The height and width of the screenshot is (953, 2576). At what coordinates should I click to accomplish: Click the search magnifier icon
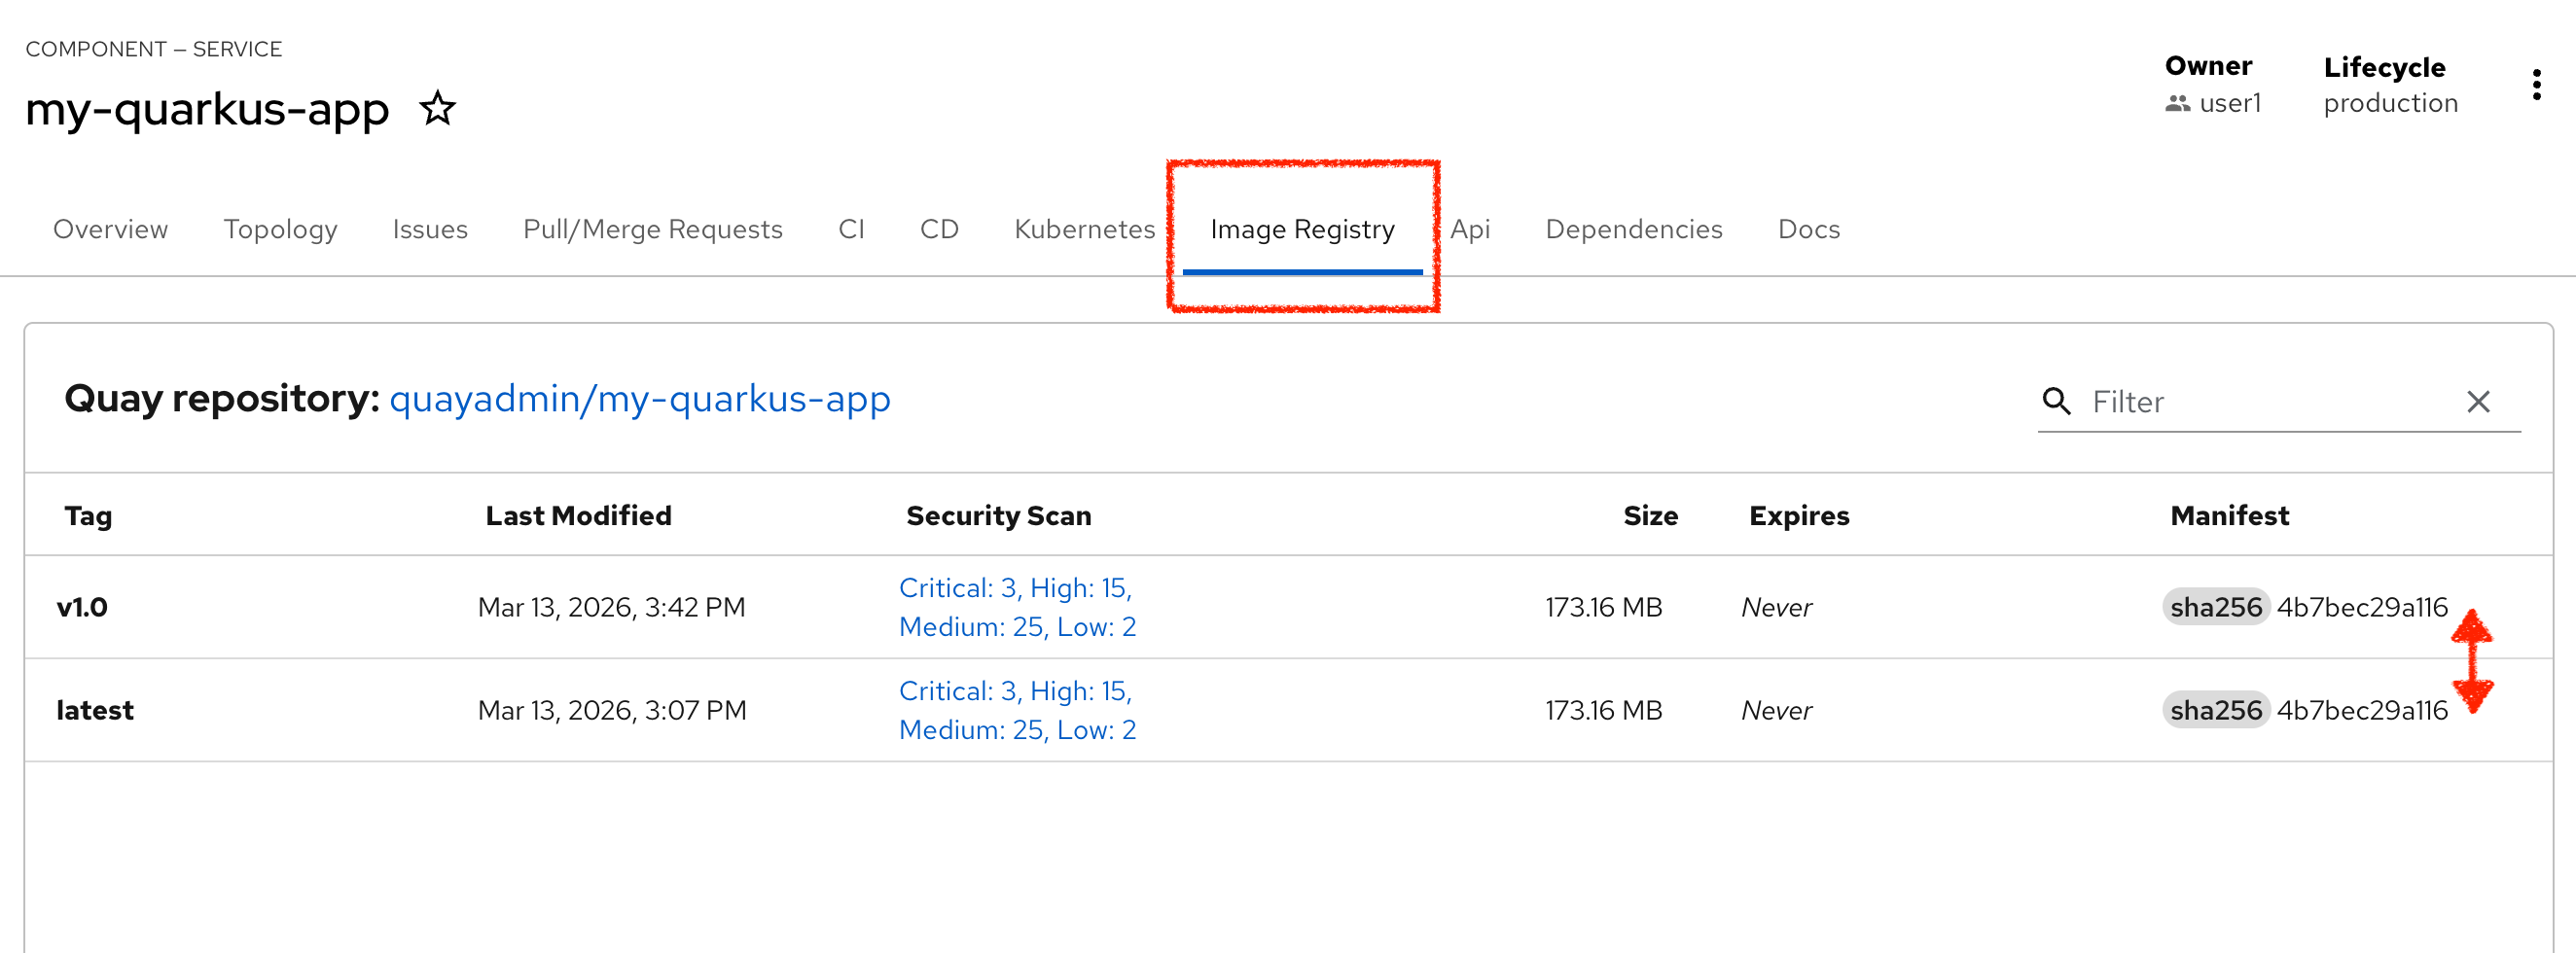click(2056, 401)
